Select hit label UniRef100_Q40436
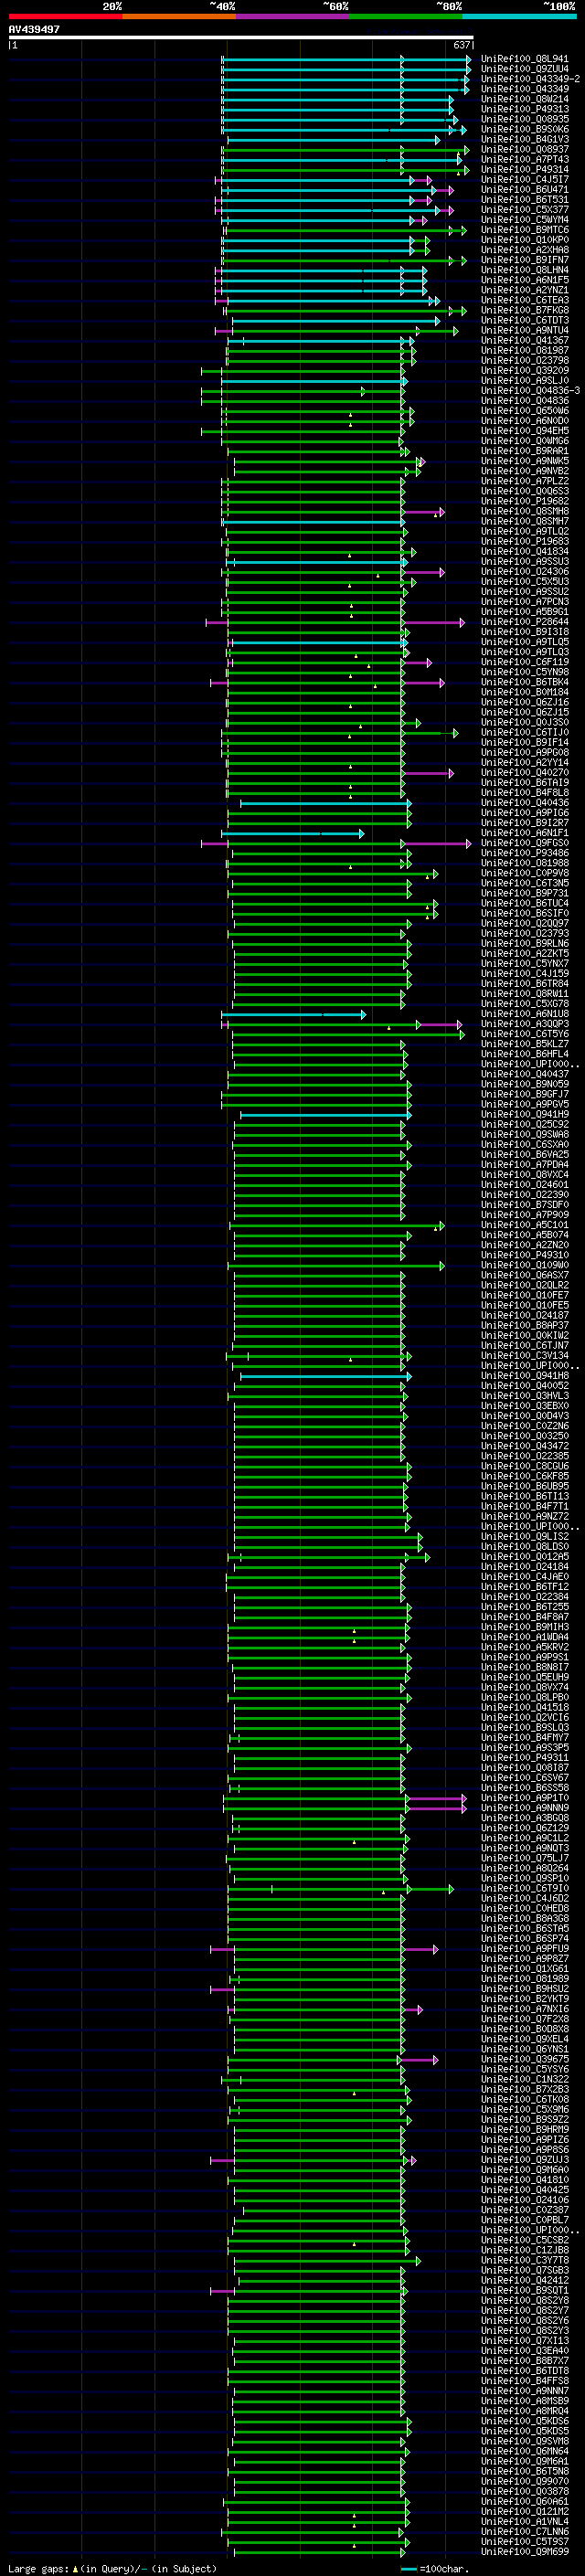This screenshot has height=2576, width=585. point(525,802)
